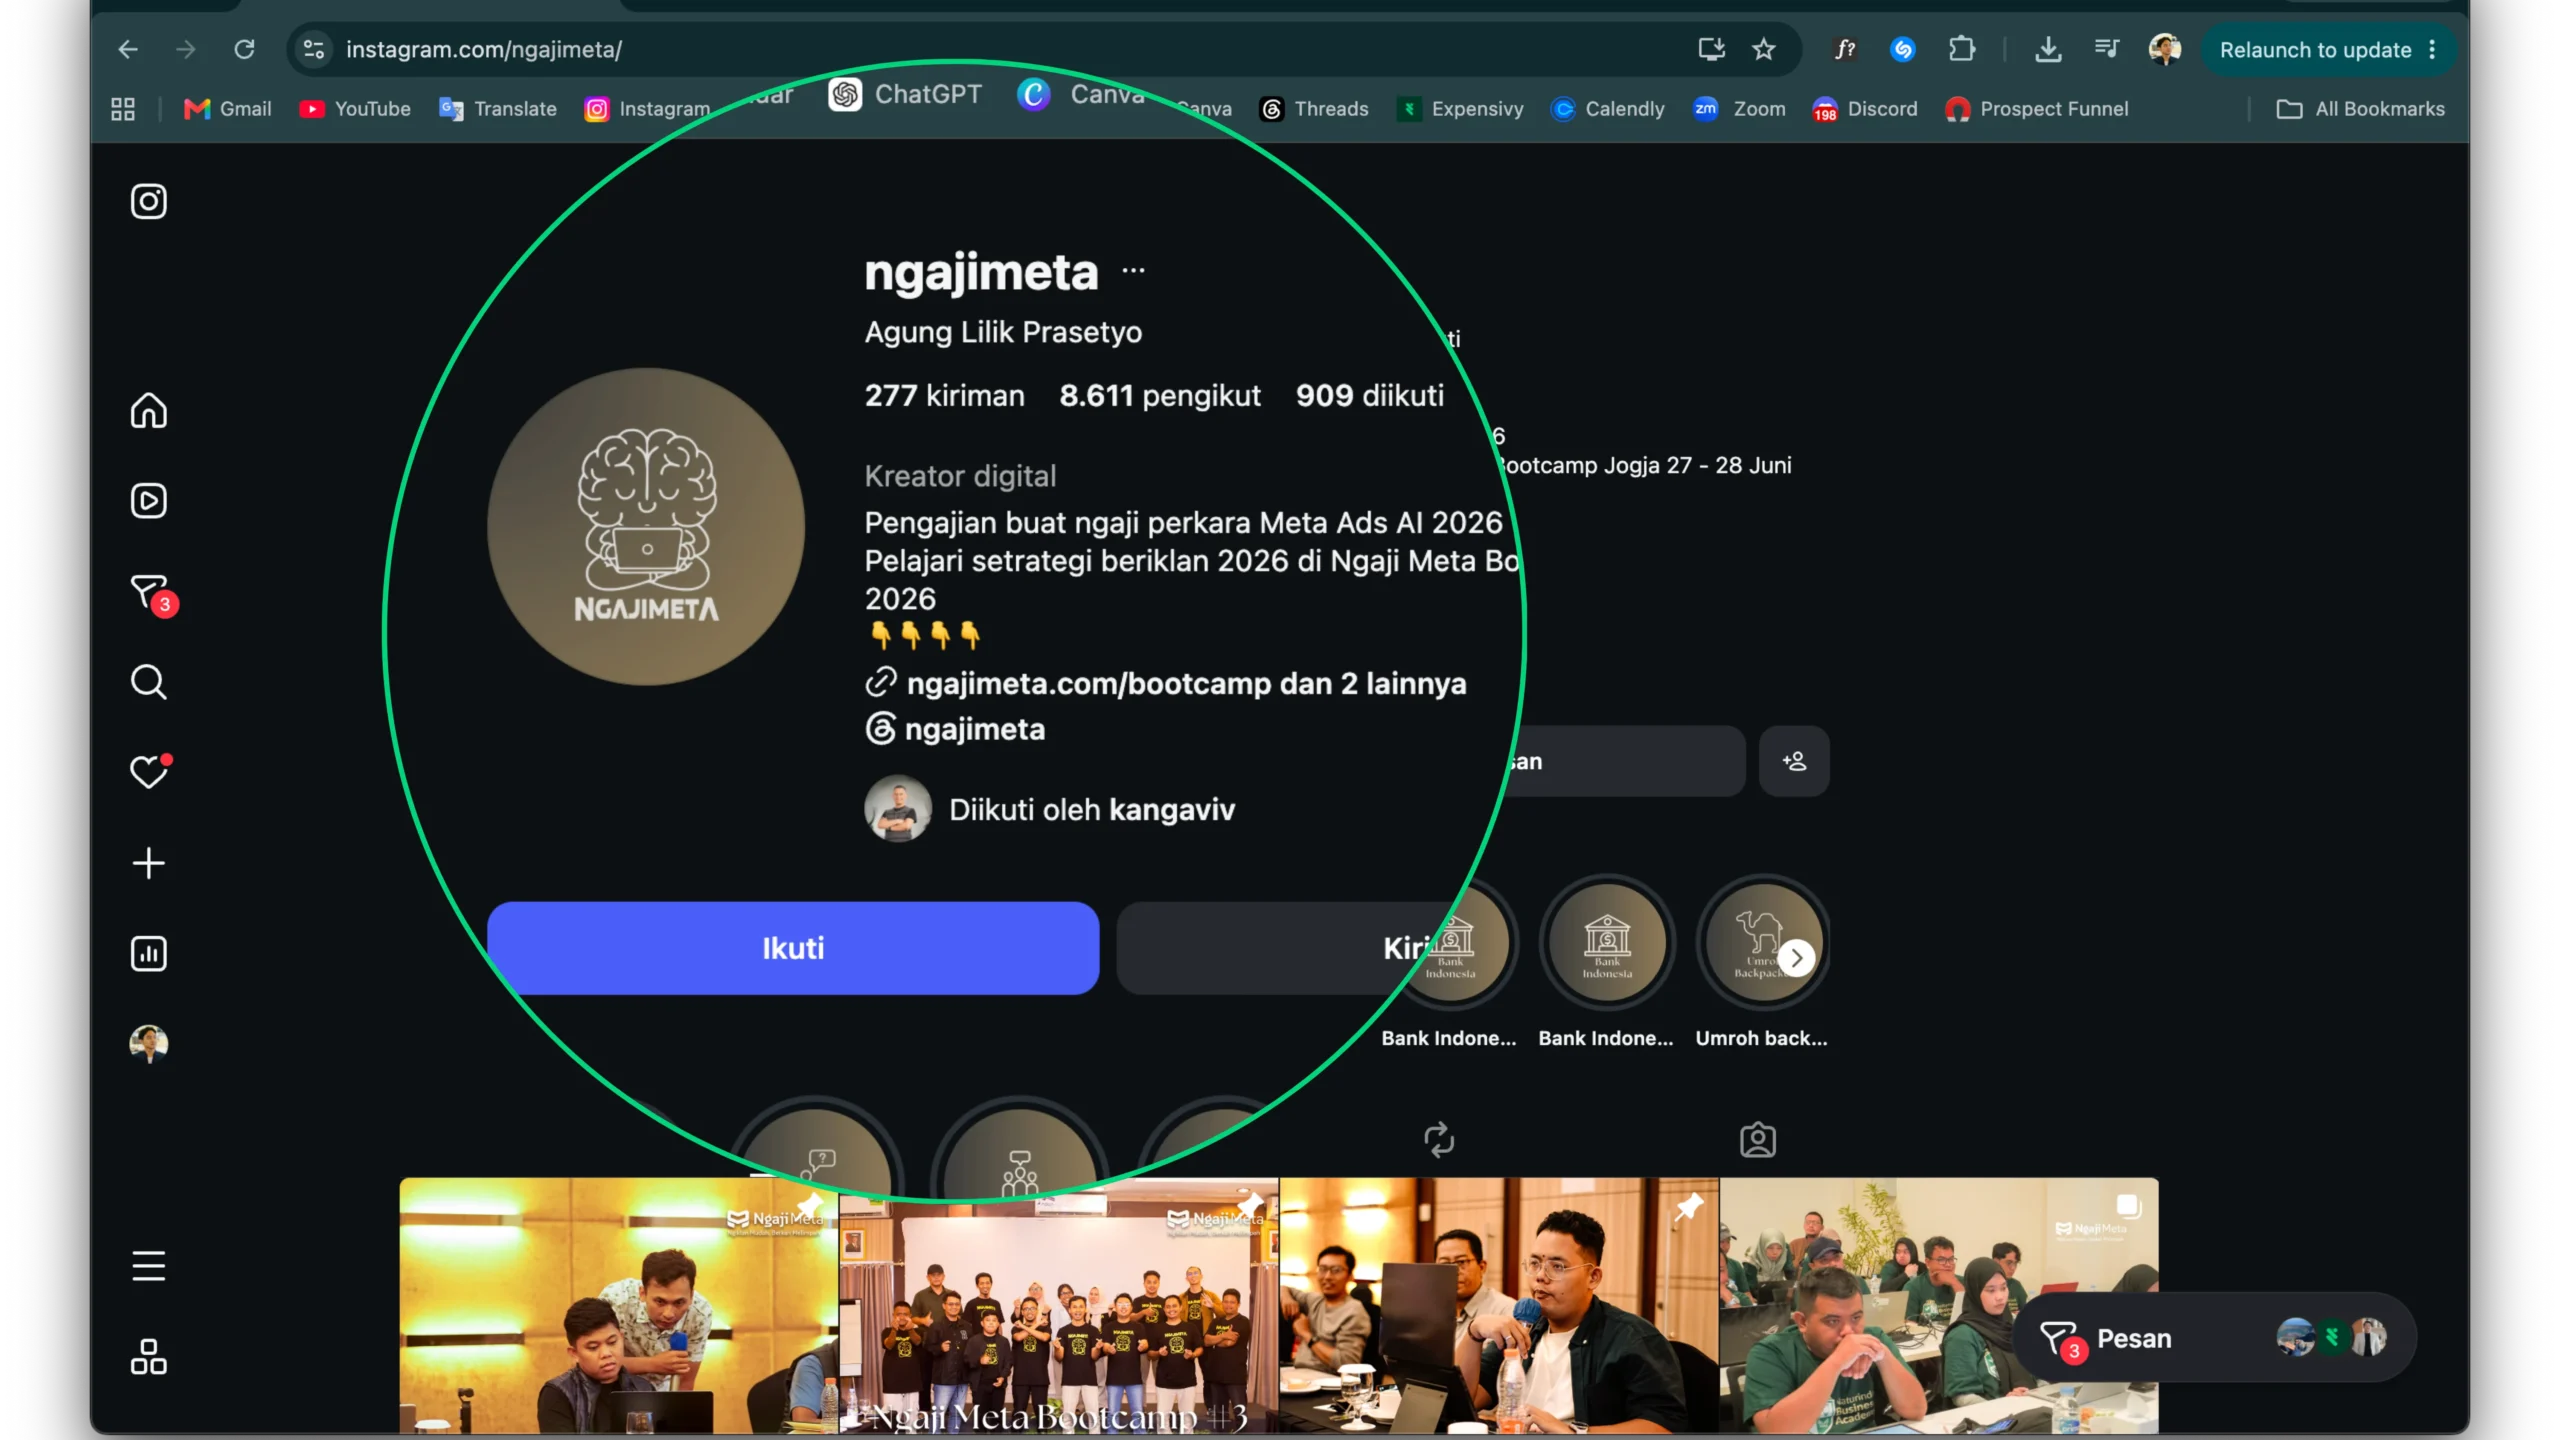Open Notifications heart icon
This screenshot has width=2560, height=1440.
pos(150,771)
